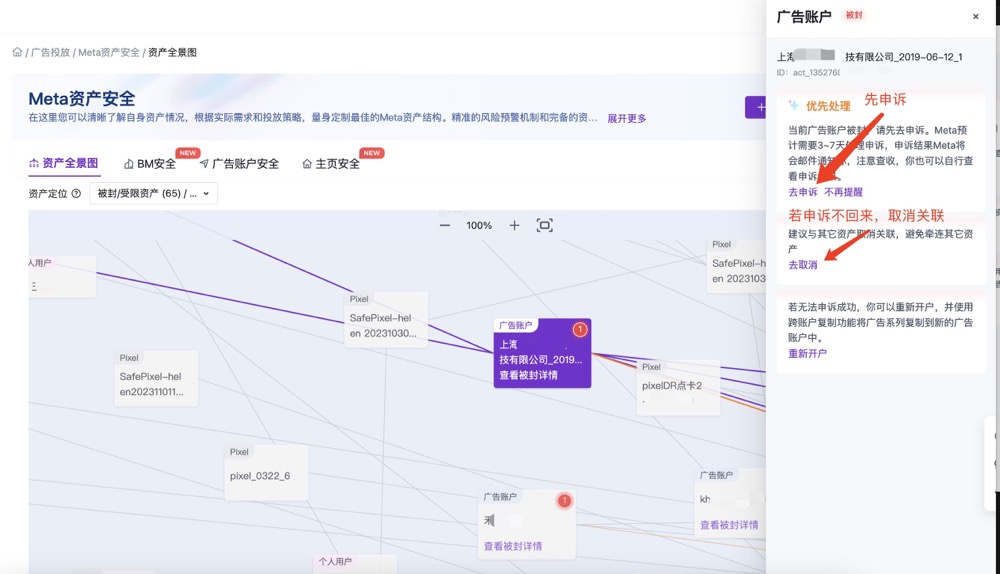Click the 去取消 link
This screenshot has width=1000, height=574.
tap(802, 265)
